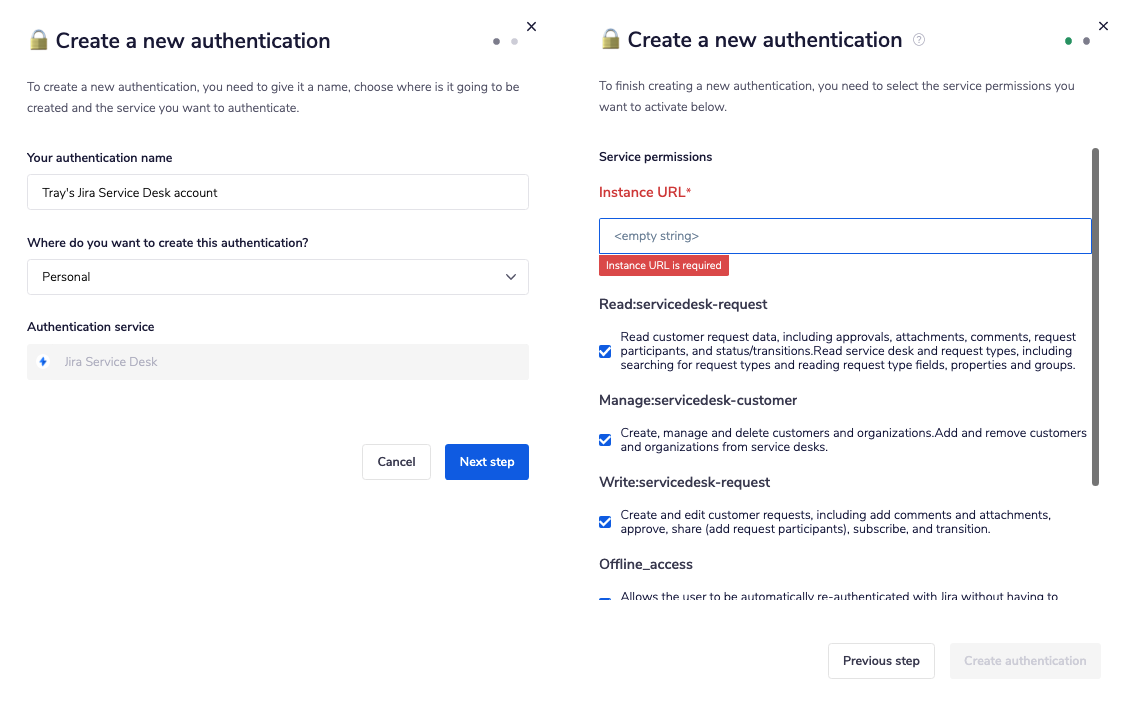Click the Jira Service Desk service icon
The width and height of the screenshot is (1129, 705).
(x=42, y=363)
